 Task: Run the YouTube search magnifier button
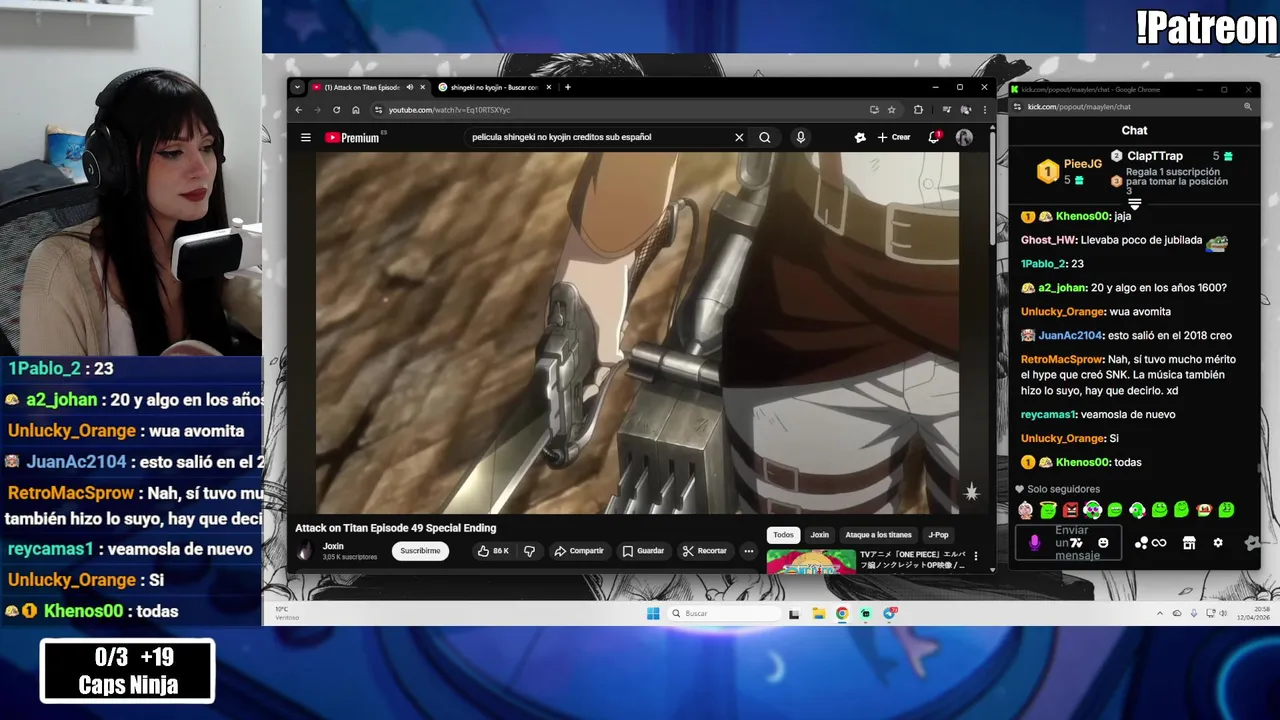pyautogui.click(x=765, y=137)
